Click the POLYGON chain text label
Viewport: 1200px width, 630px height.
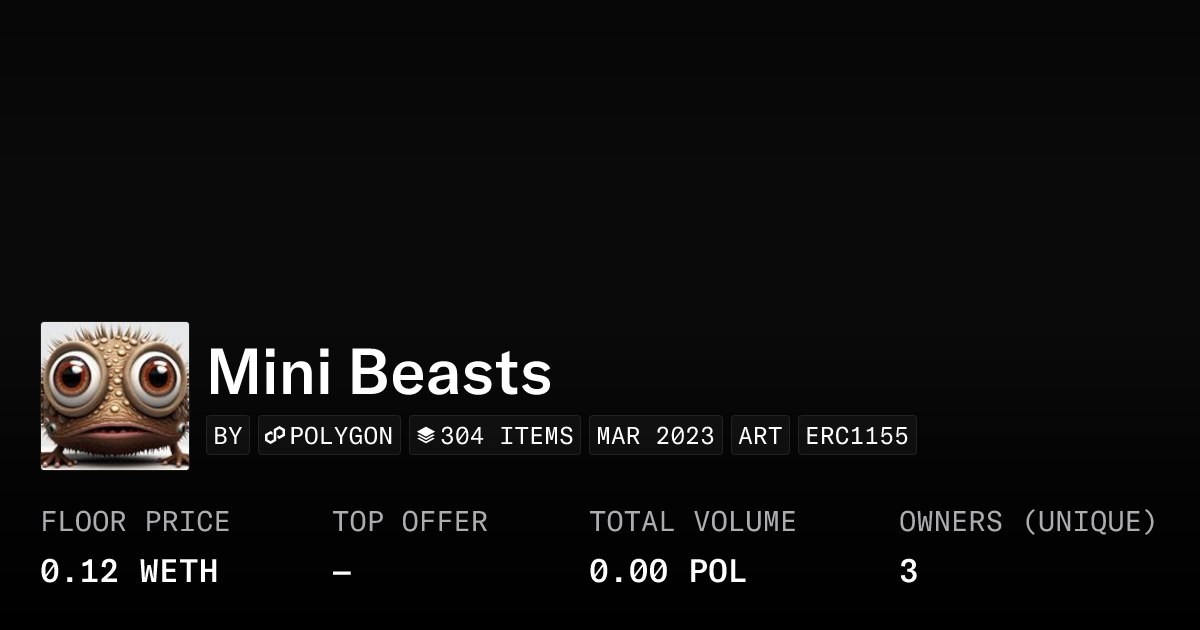click(x=341, y=436)
